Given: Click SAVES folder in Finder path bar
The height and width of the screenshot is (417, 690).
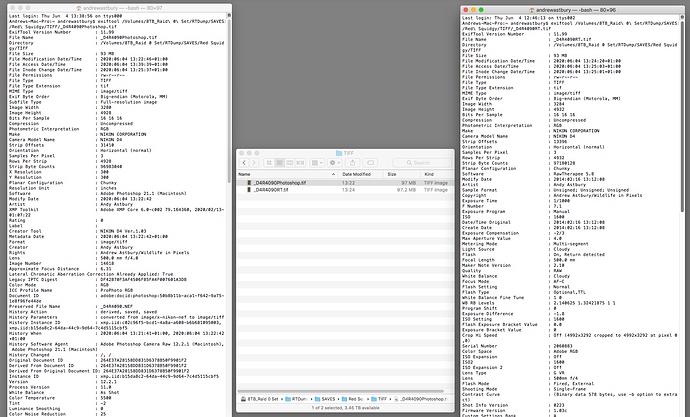Looking at the screenshot, I should coord(325,399).
